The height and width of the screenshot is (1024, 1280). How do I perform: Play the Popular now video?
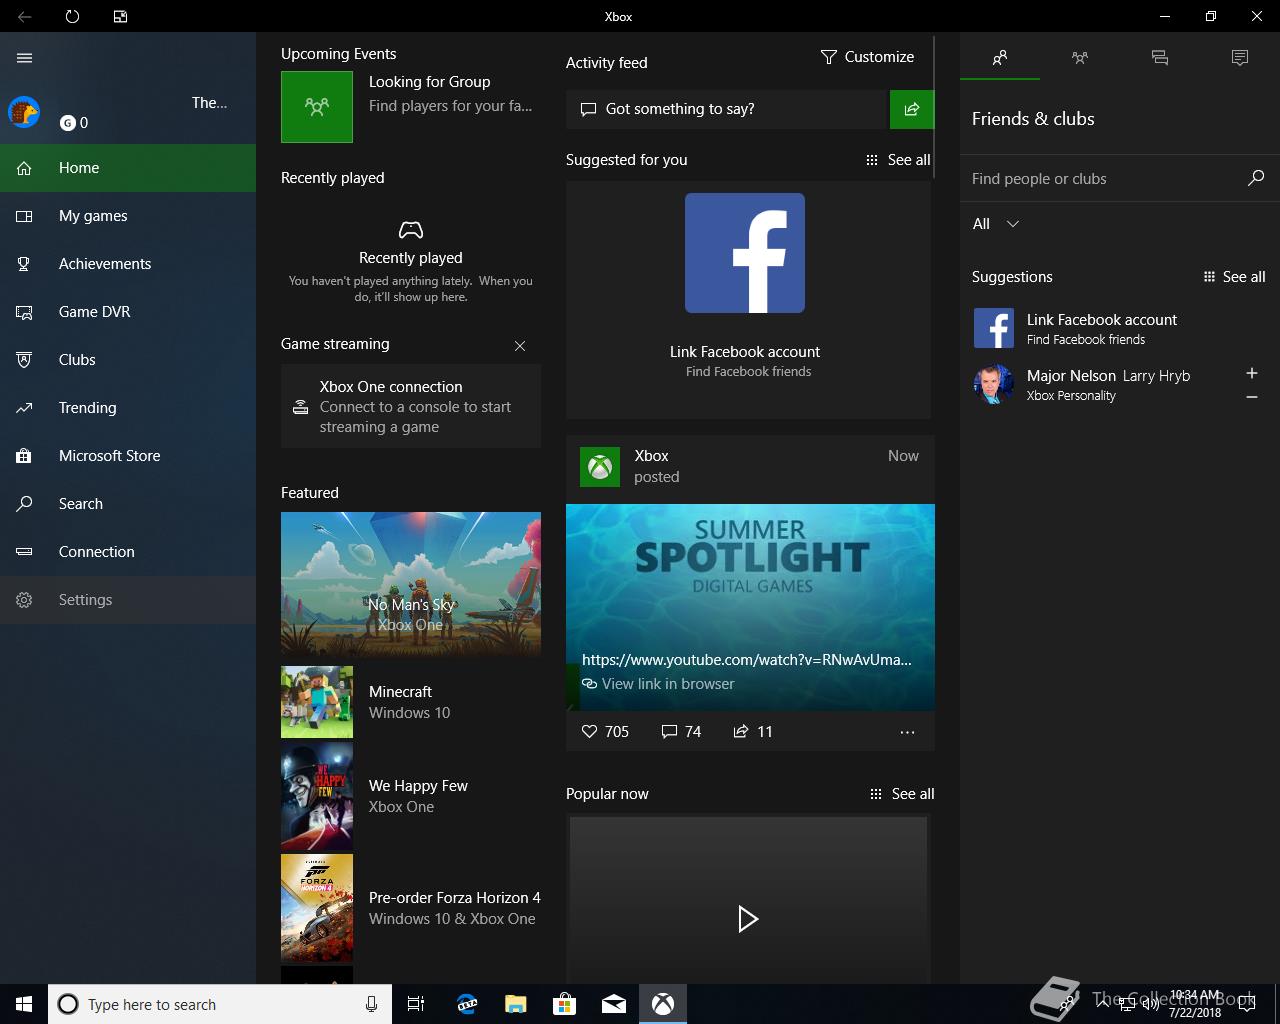748,918
